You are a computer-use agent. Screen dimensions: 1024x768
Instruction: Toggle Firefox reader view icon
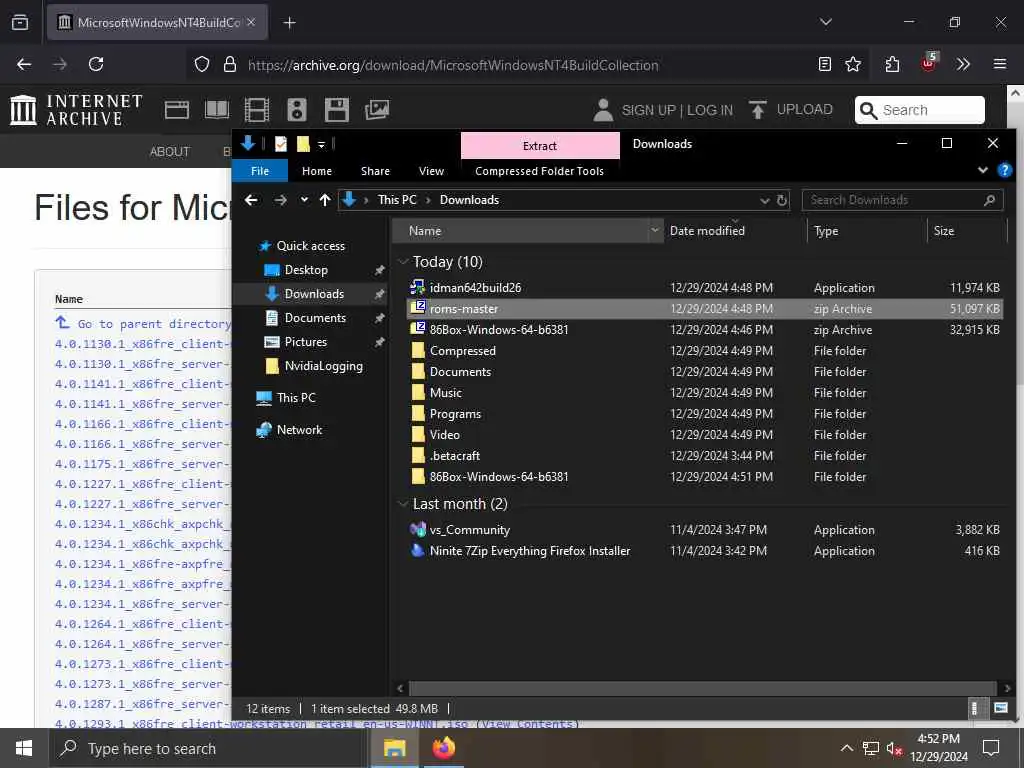(x=825, y=64)
